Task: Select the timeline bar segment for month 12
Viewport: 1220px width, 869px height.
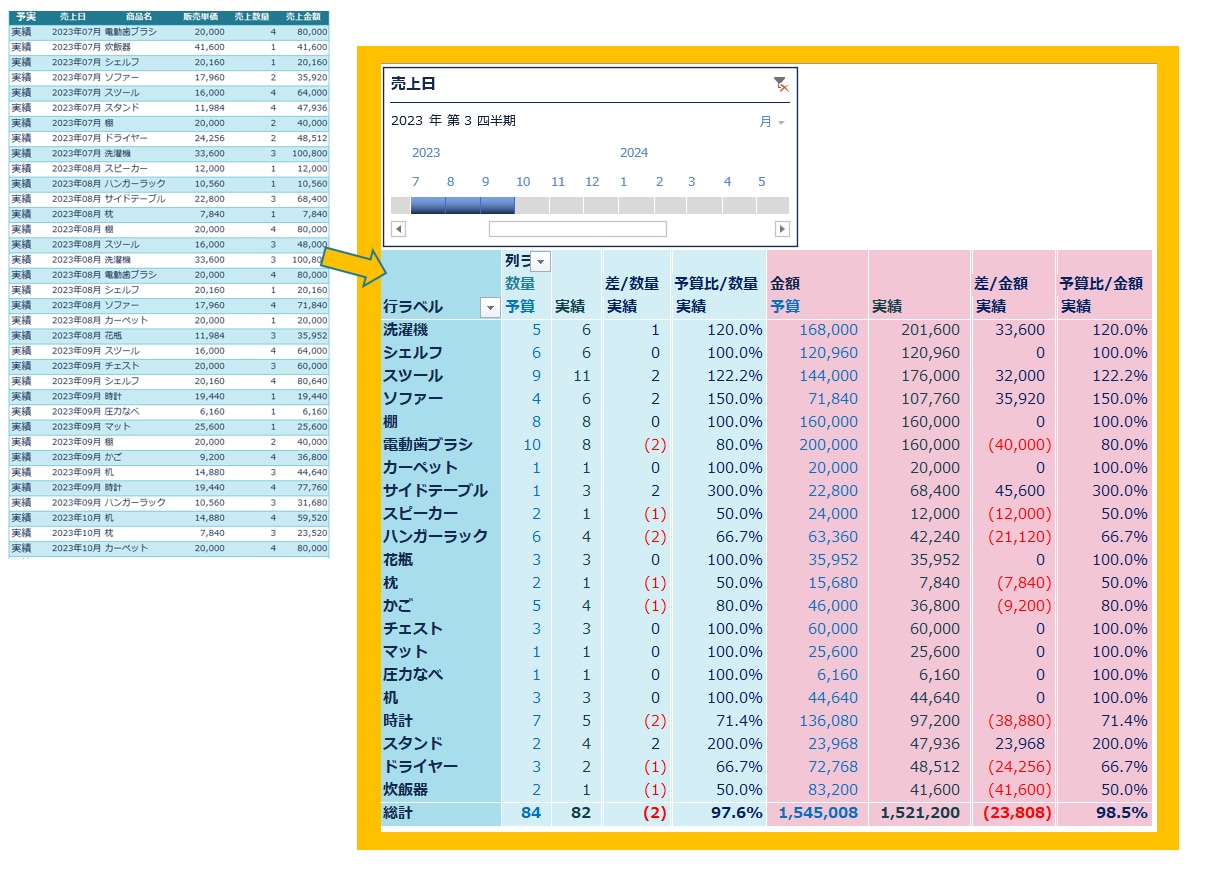Action: coord(601,205)
